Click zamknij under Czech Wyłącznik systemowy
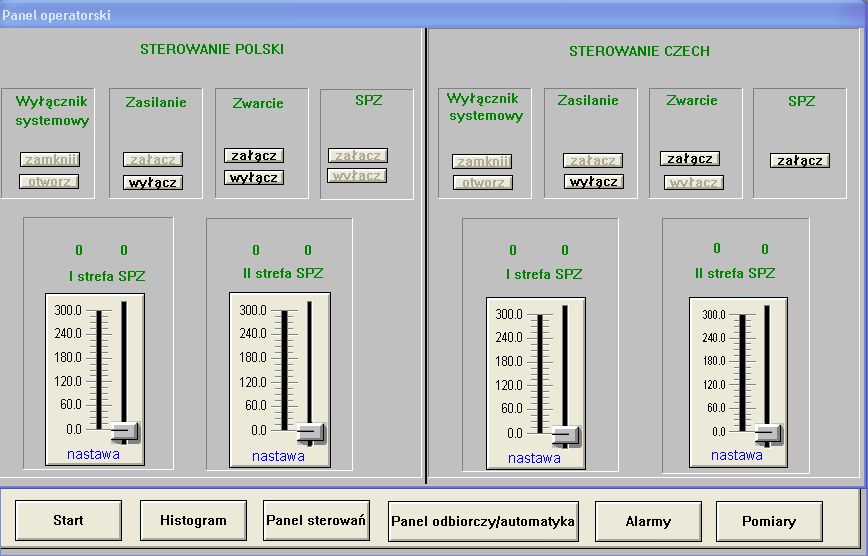 pos(482,161)
